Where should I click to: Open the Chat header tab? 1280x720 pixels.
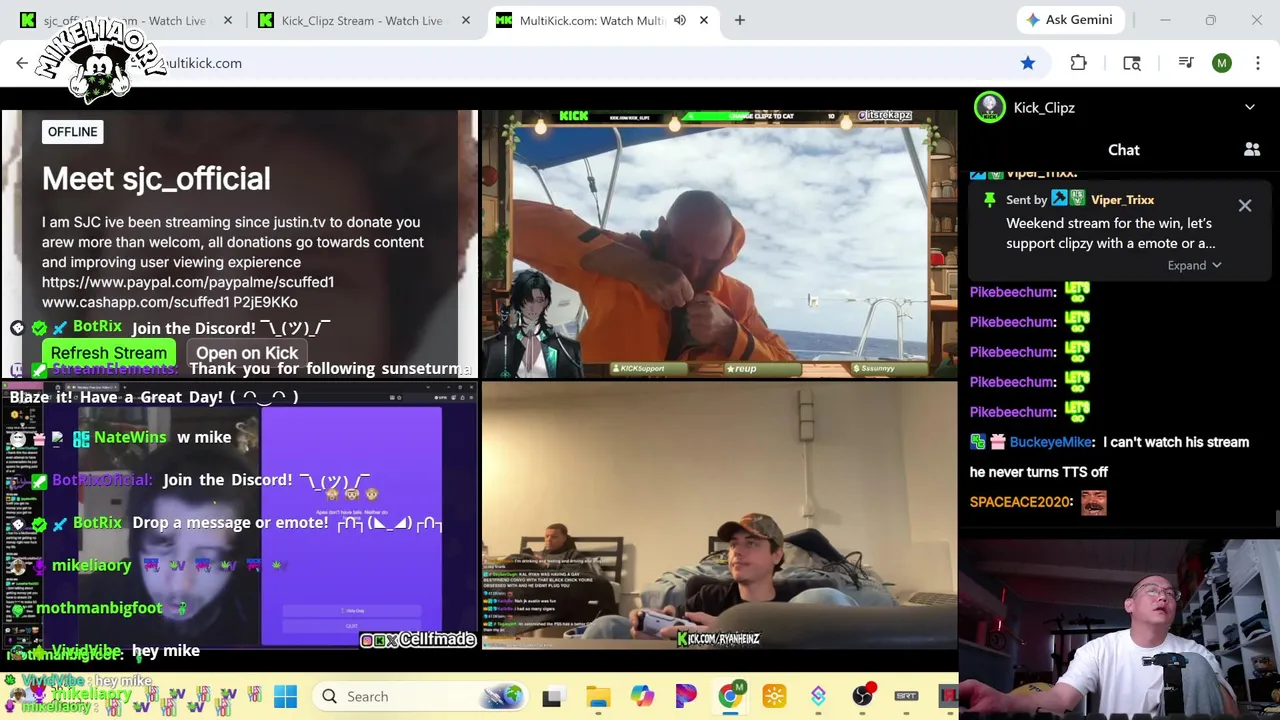coord(1124,150)
